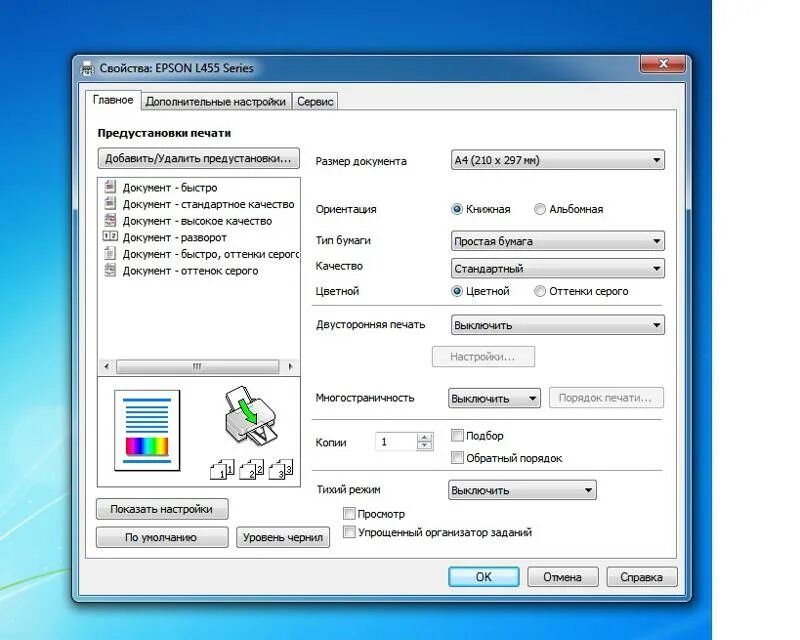The height and width of the screenshot is (640, 800).
Task: Tick the Просмотр checkbox
Action: tap(349, 513)
